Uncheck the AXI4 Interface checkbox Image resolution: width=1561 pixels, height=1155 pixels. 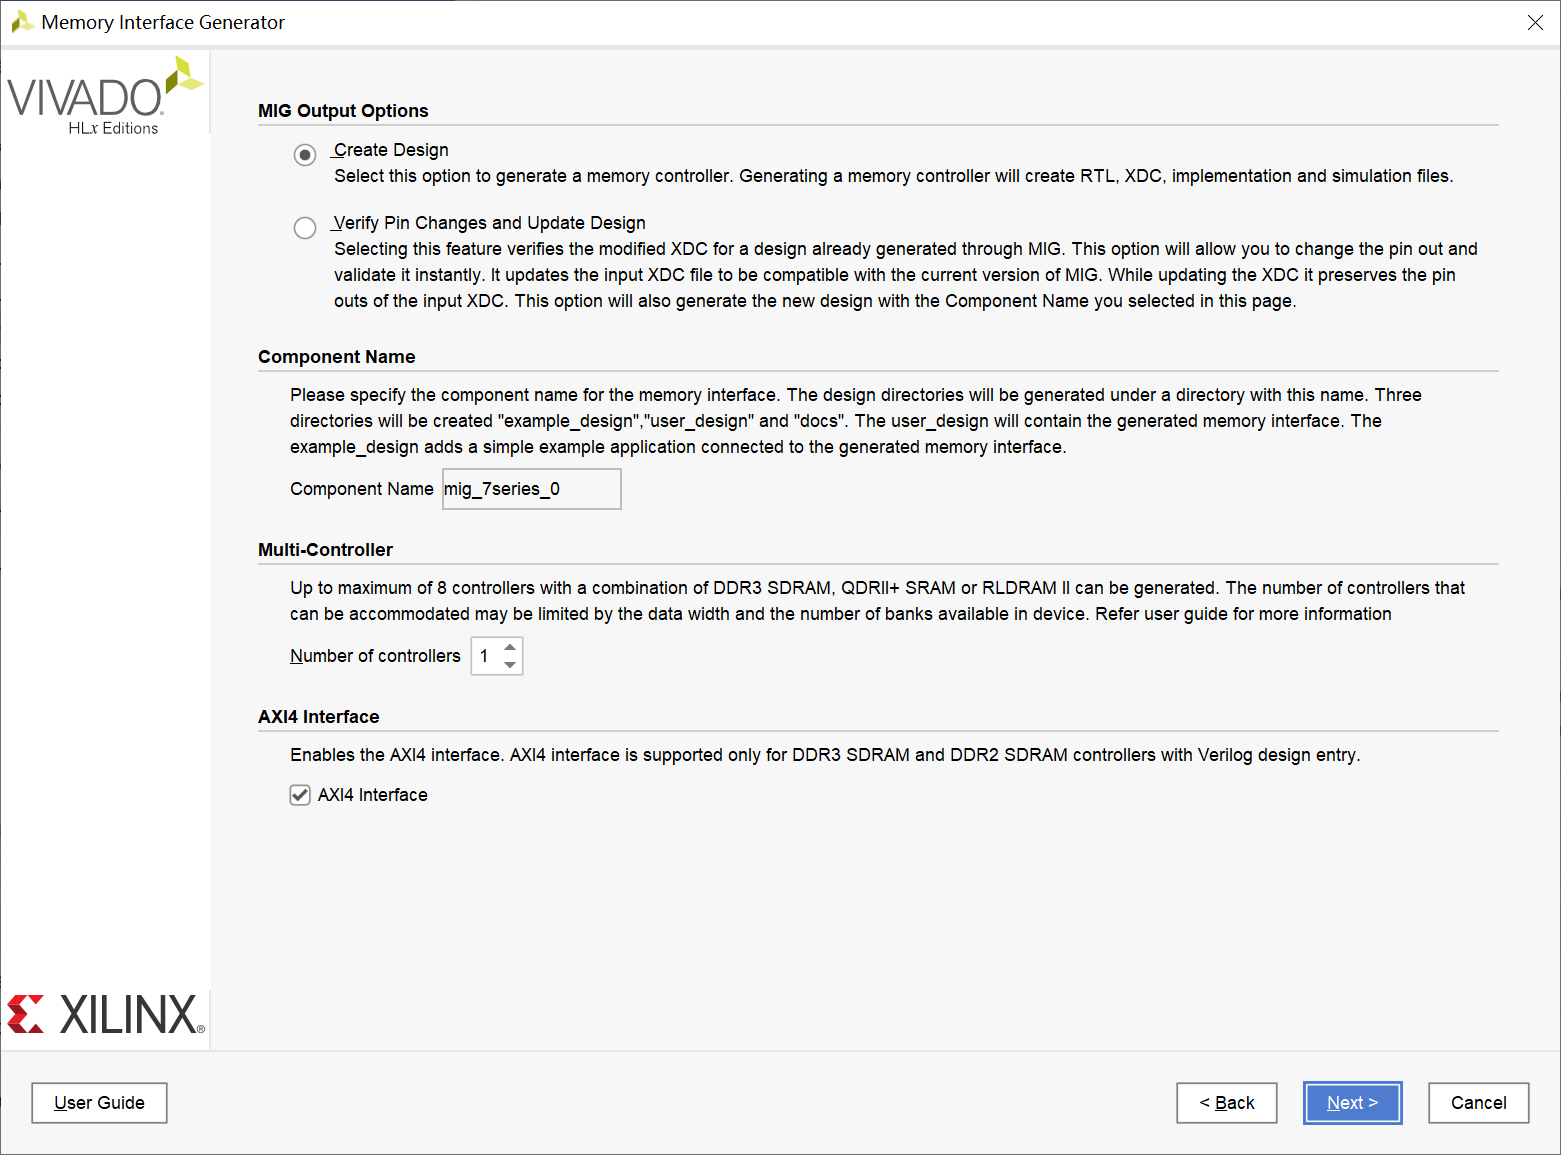point(300,795)
